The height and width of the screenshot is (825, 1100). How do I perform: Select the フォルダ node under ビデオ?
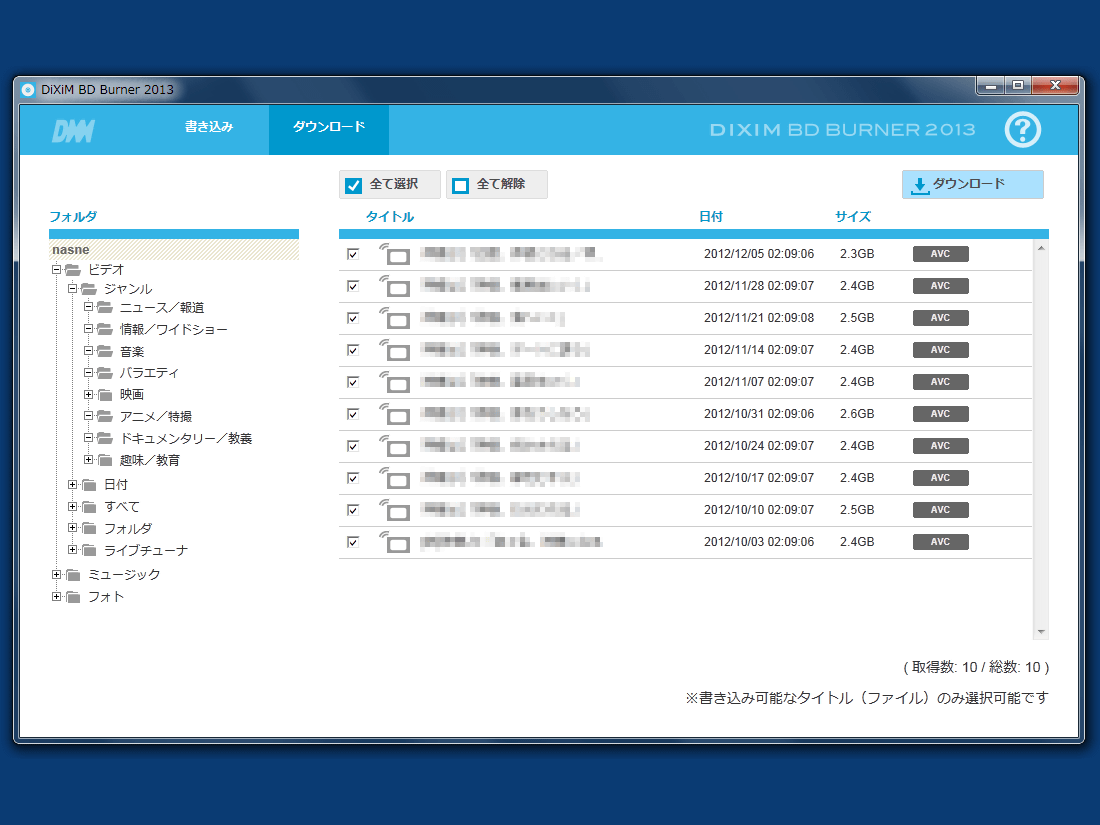[x=128, y=528]
